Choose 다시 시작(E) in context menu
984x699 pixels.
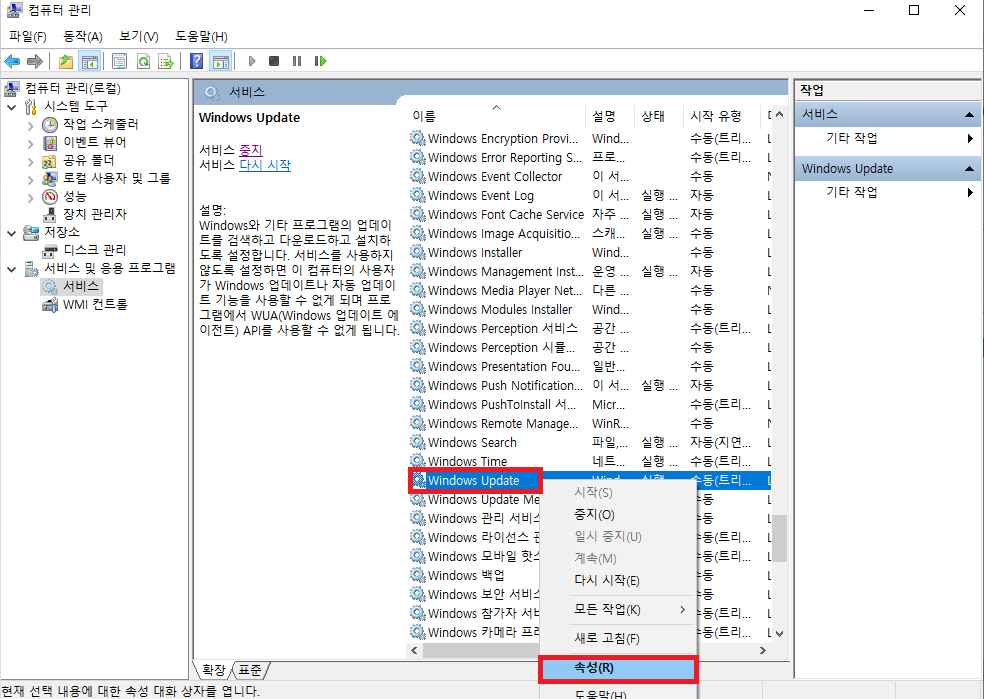coord(618,580)
